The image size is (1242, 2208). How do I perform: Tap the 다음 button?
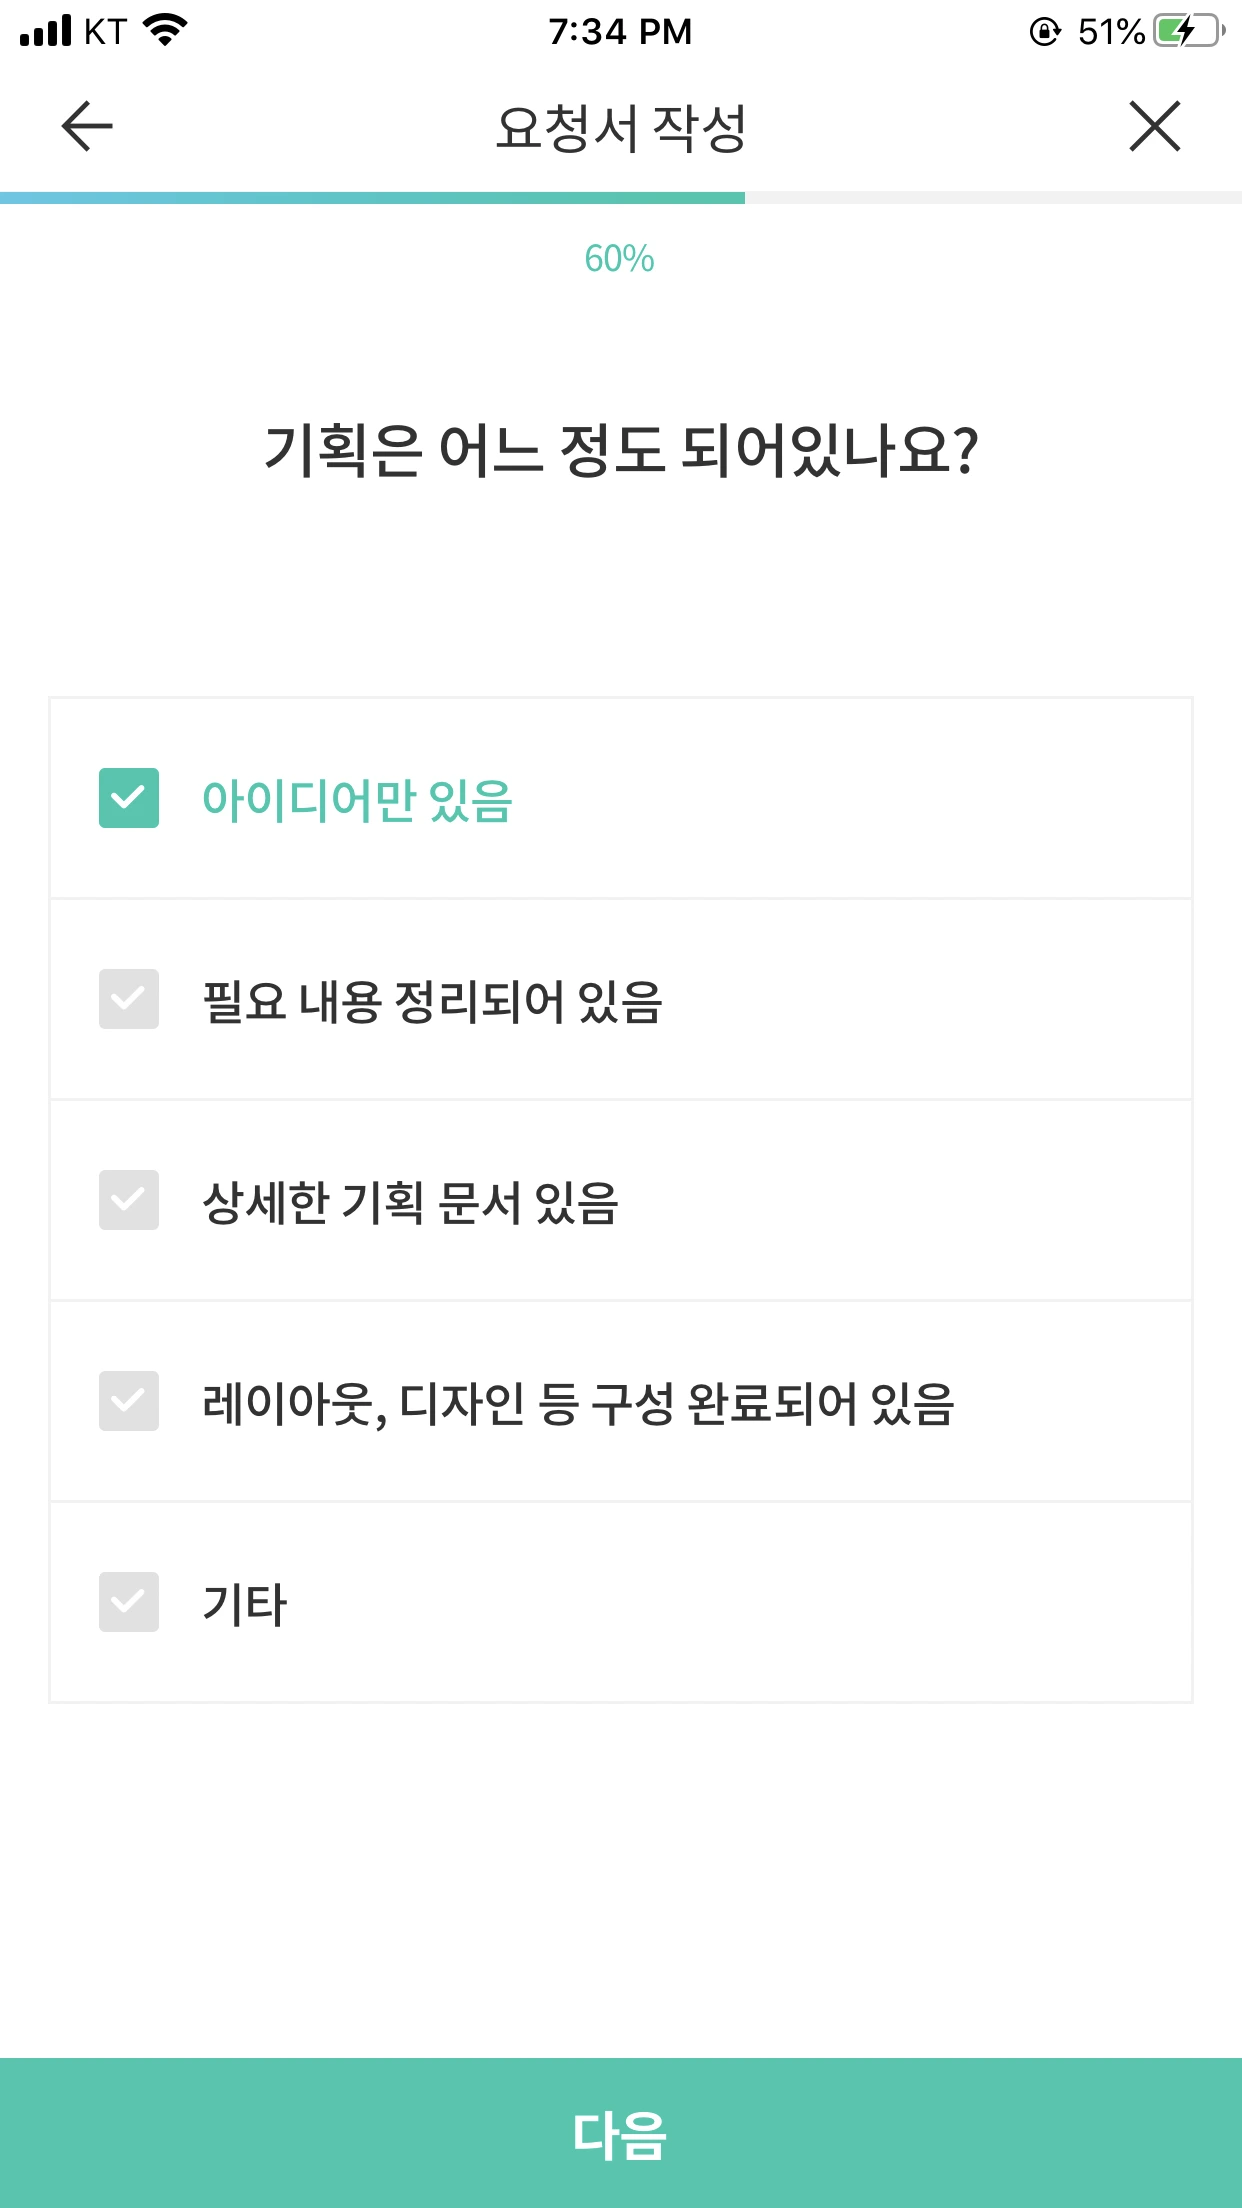[x=621, y=2133]
